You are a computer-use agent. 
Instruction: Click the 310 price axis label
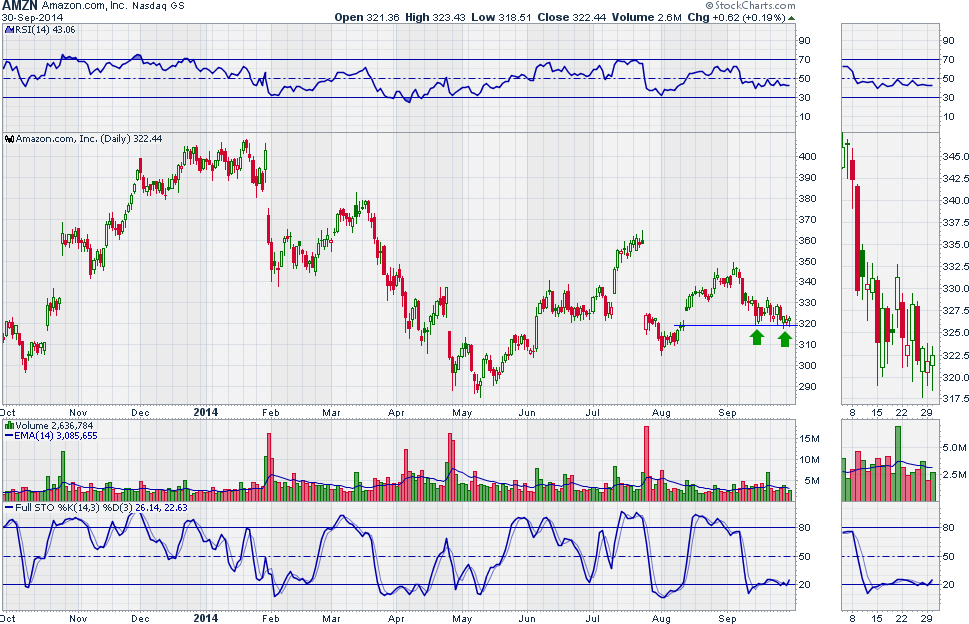coord(808,345)
